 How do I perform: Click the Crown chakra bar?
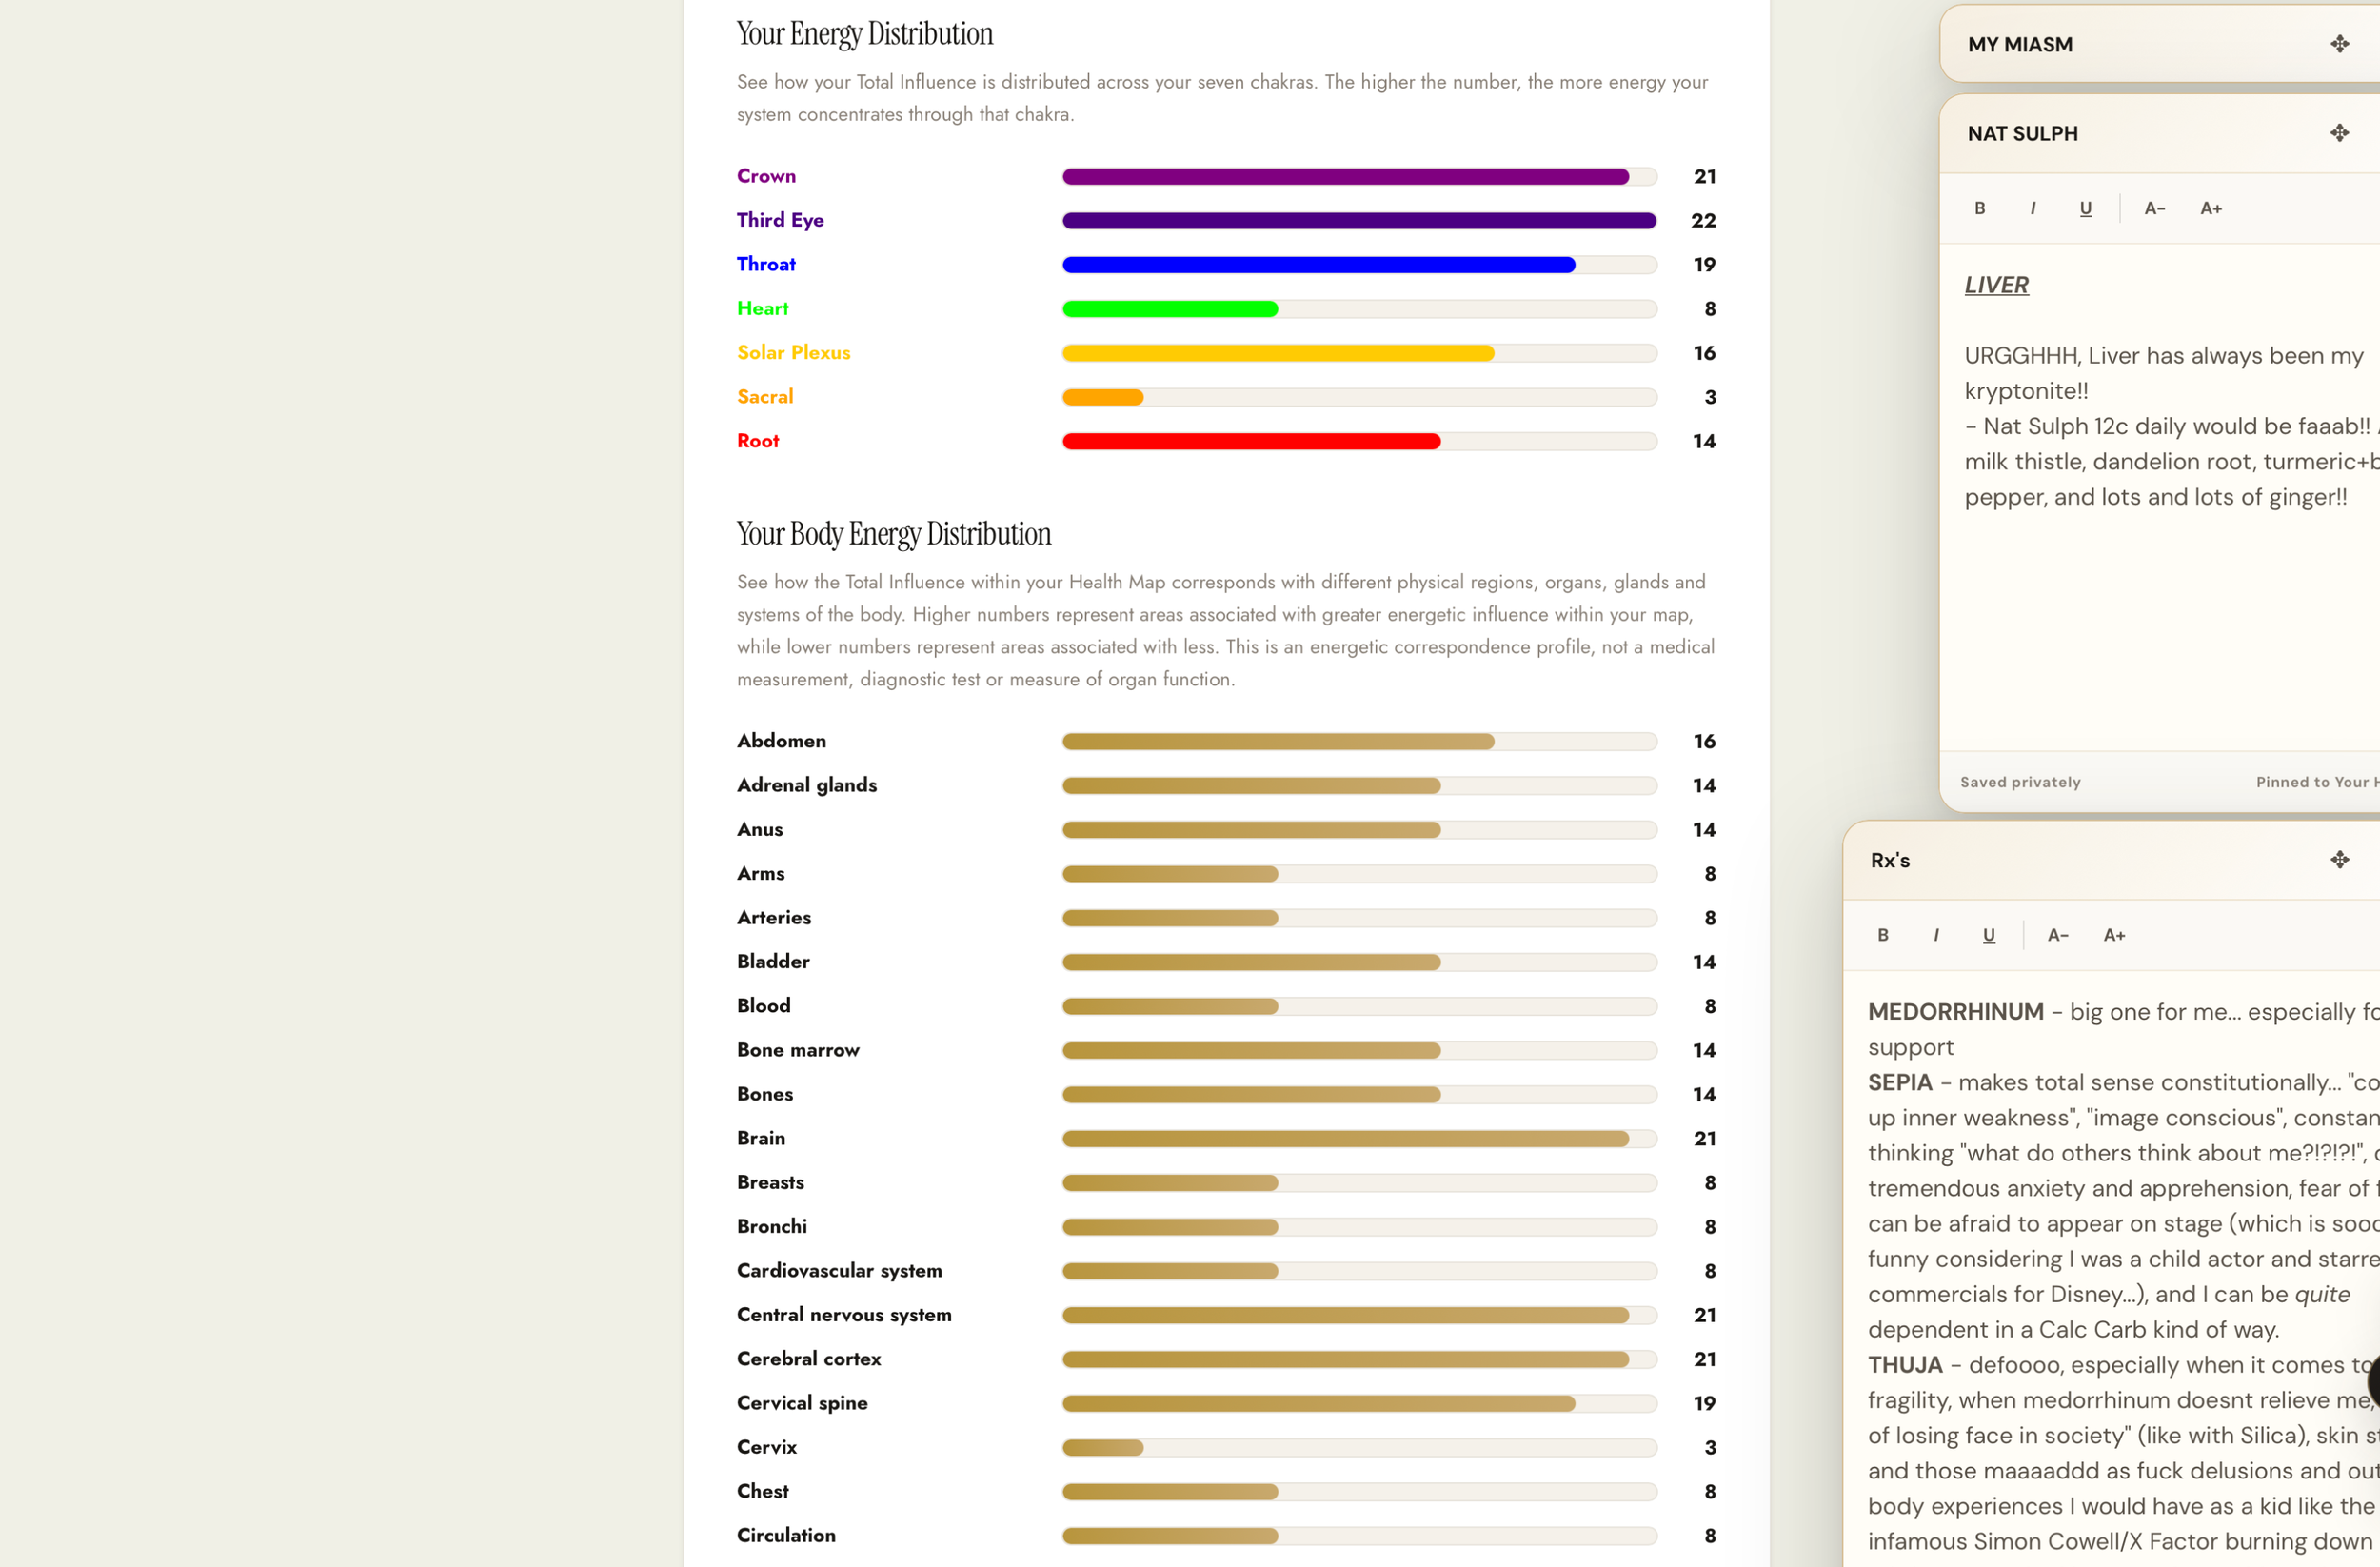[1359, 177]
